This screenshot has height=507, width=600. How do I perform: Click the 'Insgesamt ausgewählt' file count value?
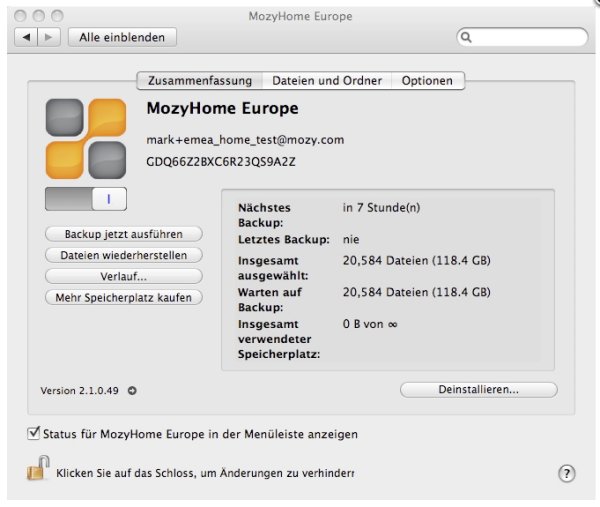pos(416,261)
